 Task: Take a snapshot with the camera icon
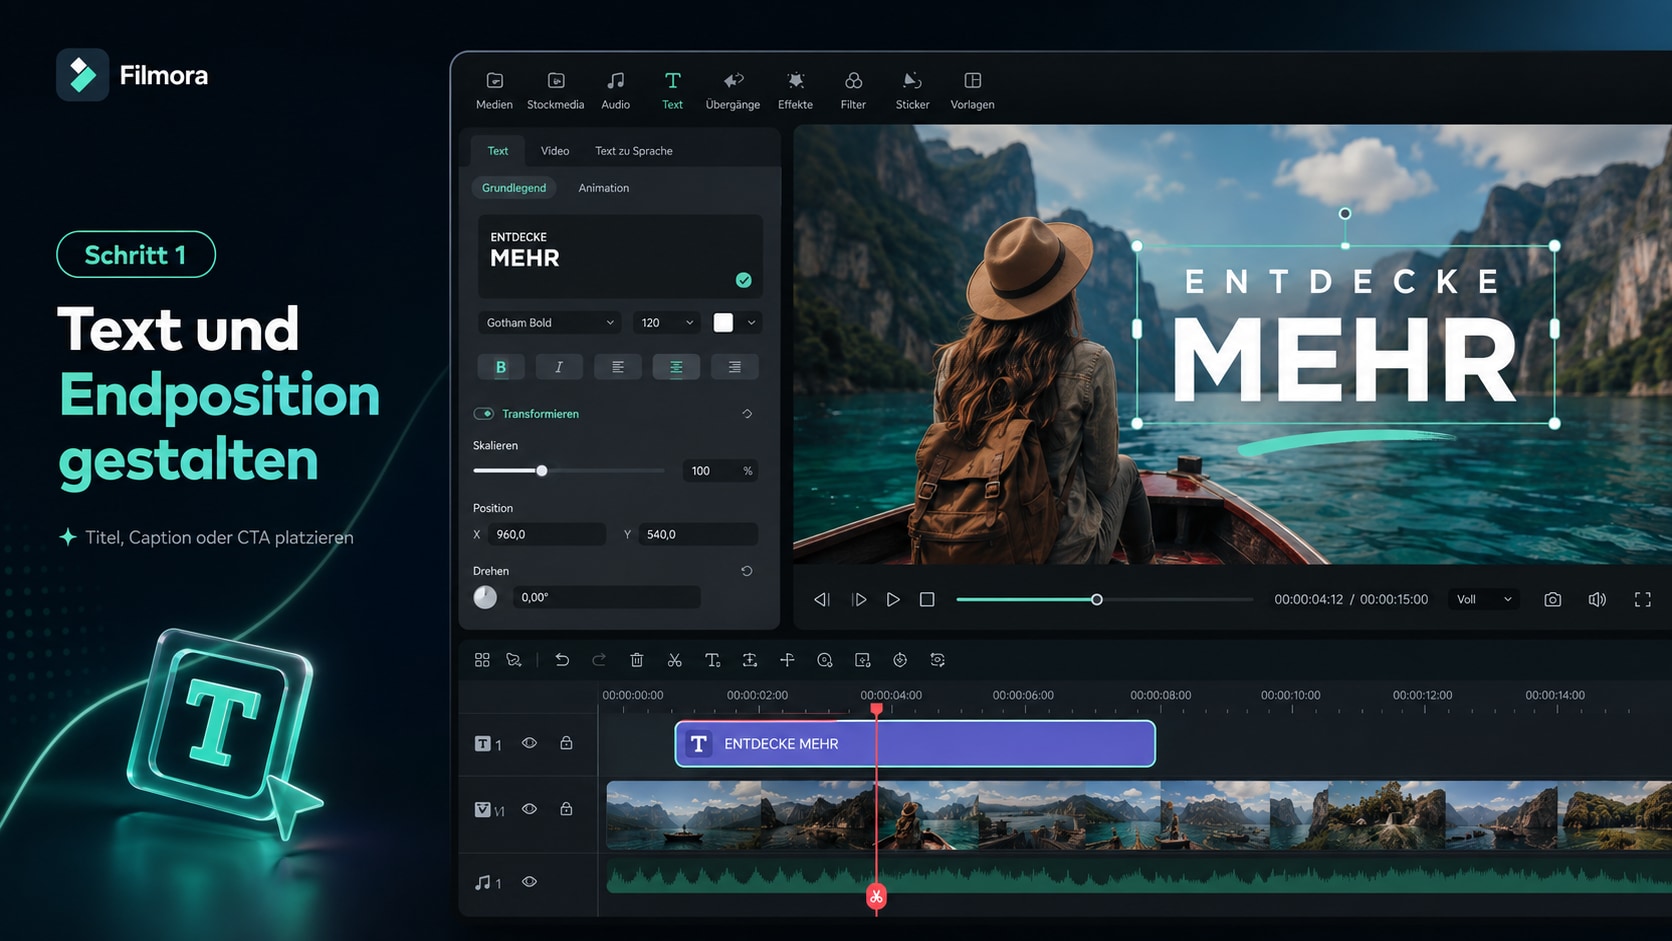tap(1552, 600)
